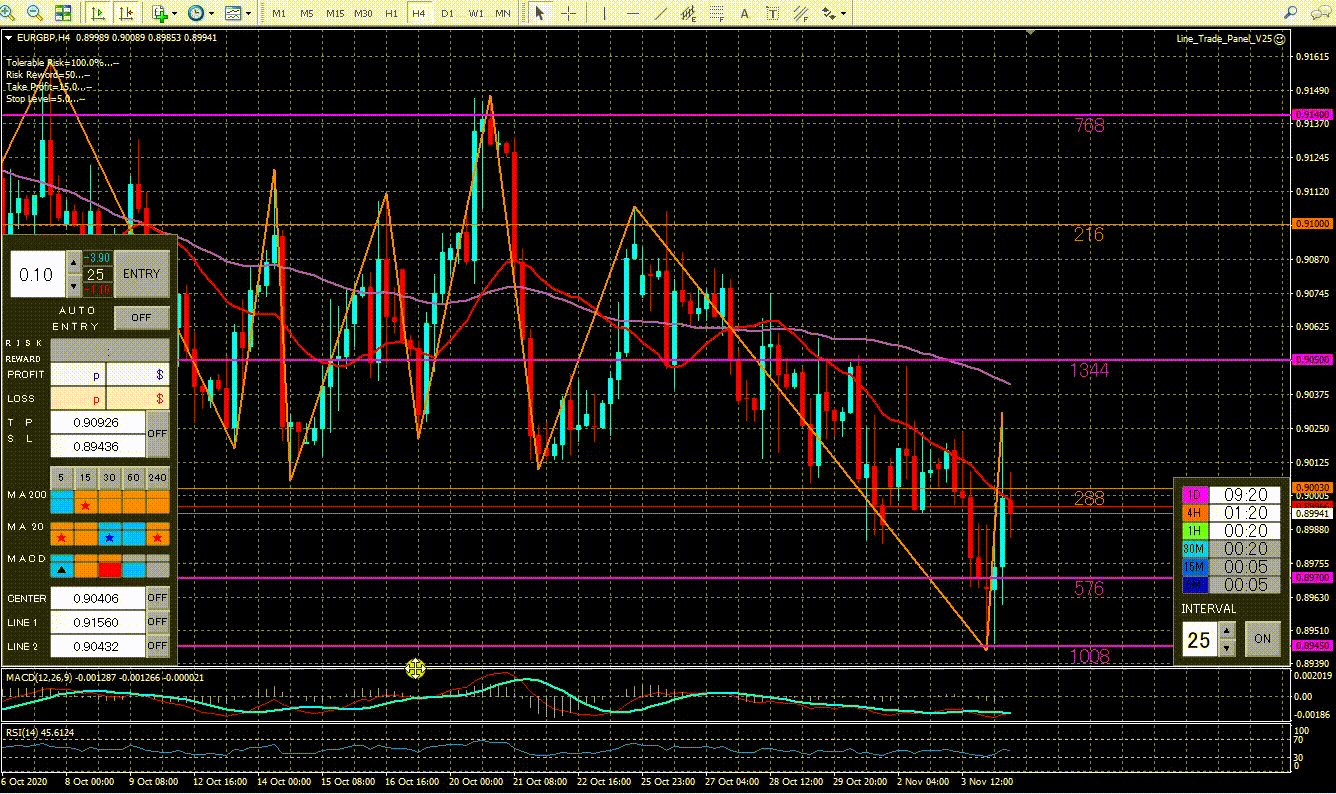Viewport: 1336px width, 794px height.
Task: Expand the Arrows tool dropdown arrow
Action: coord(844,13)
